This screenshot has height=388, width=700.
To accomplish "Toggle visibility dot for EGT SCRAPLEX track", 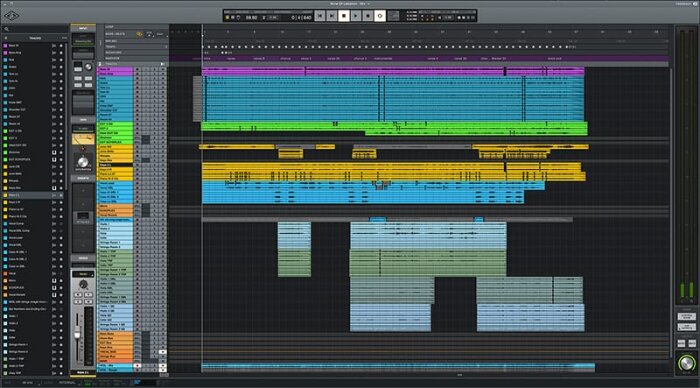I will tap(61, 159).
